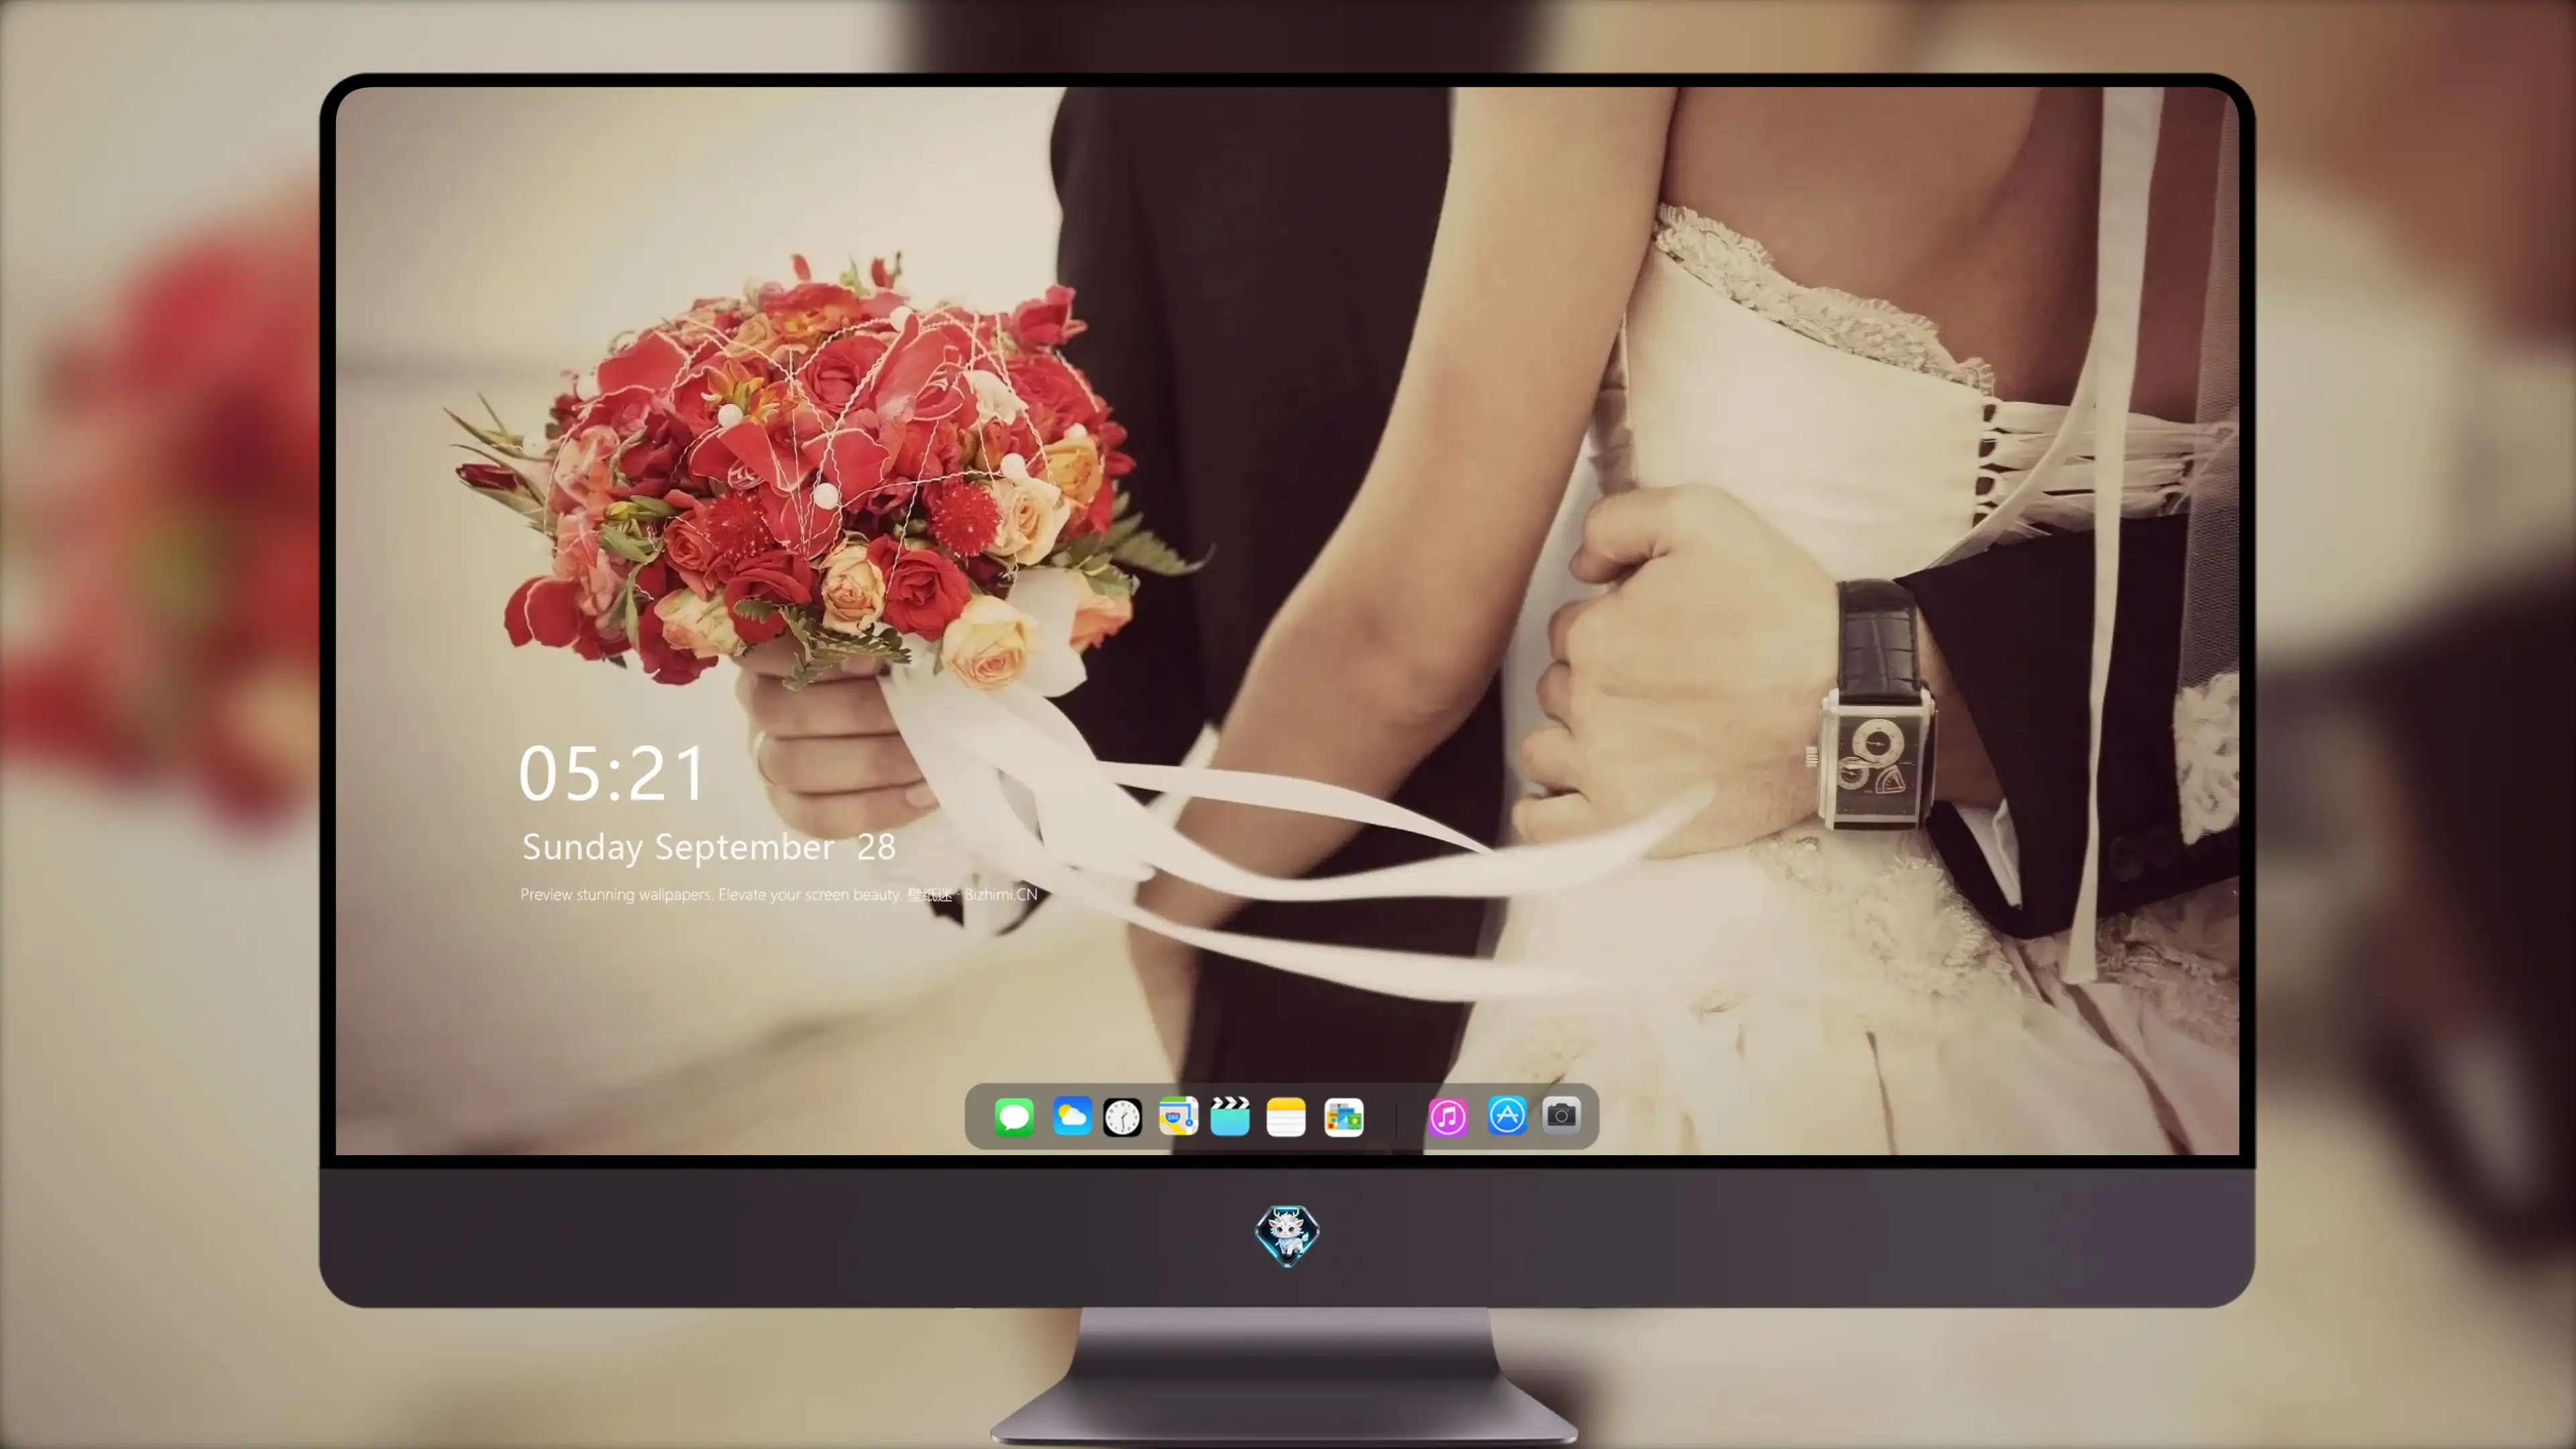Launch the Maps app from the dock

pos(1178,1116)
